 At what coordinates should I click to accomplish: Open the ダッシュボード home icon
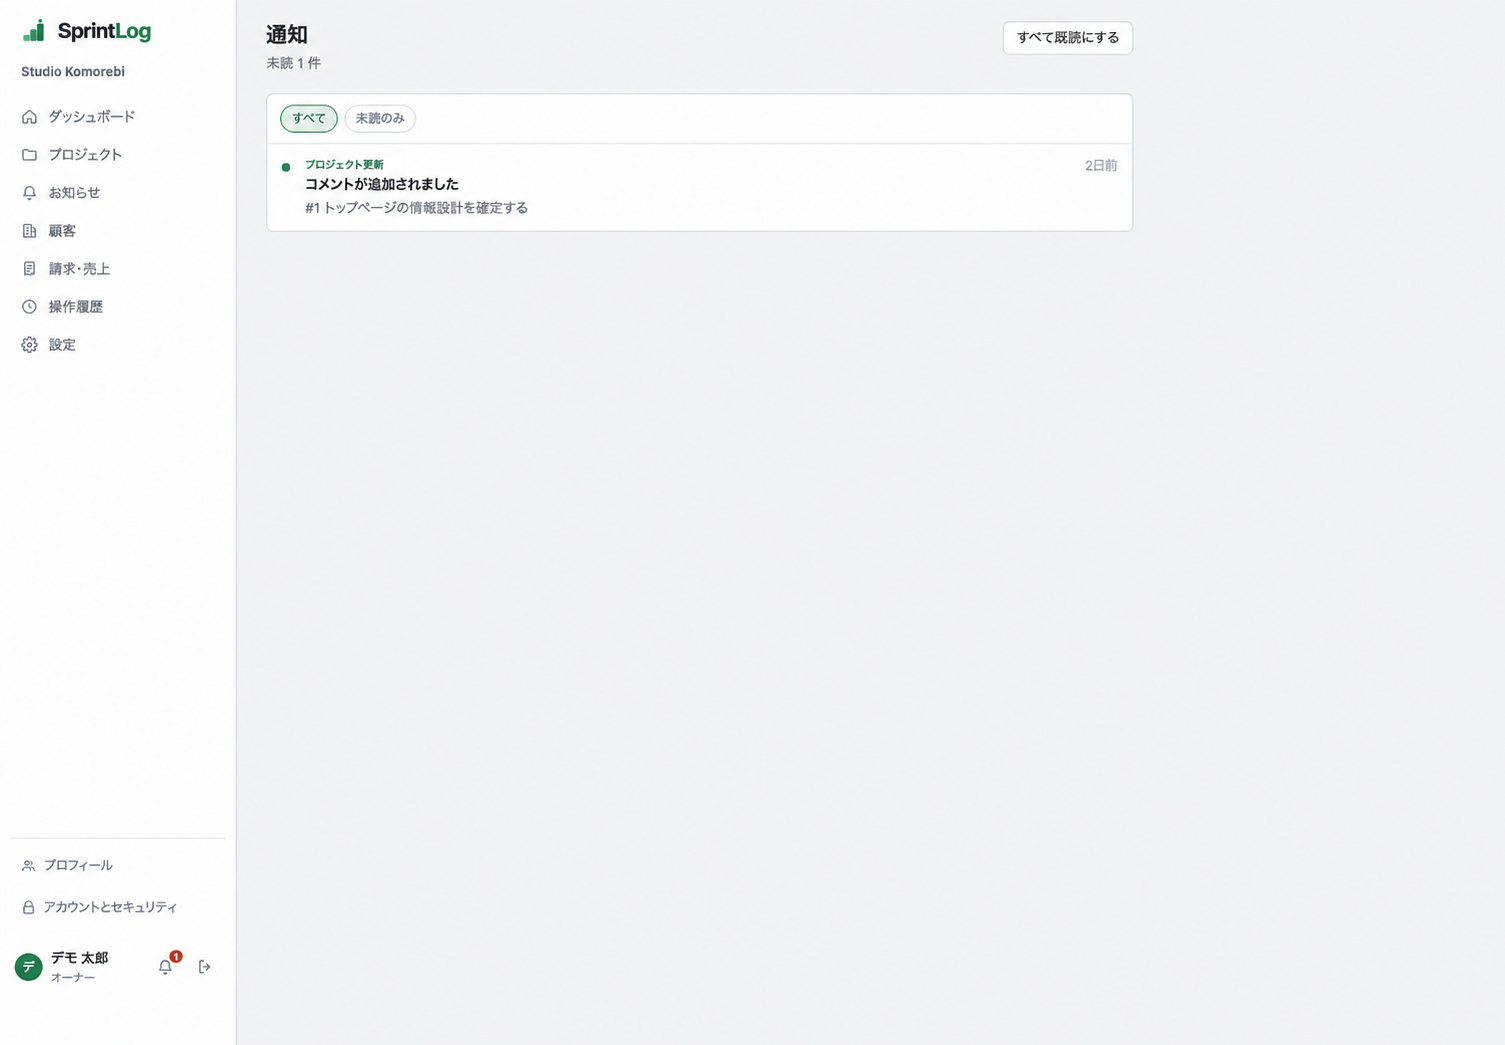(x=30, y=117)
